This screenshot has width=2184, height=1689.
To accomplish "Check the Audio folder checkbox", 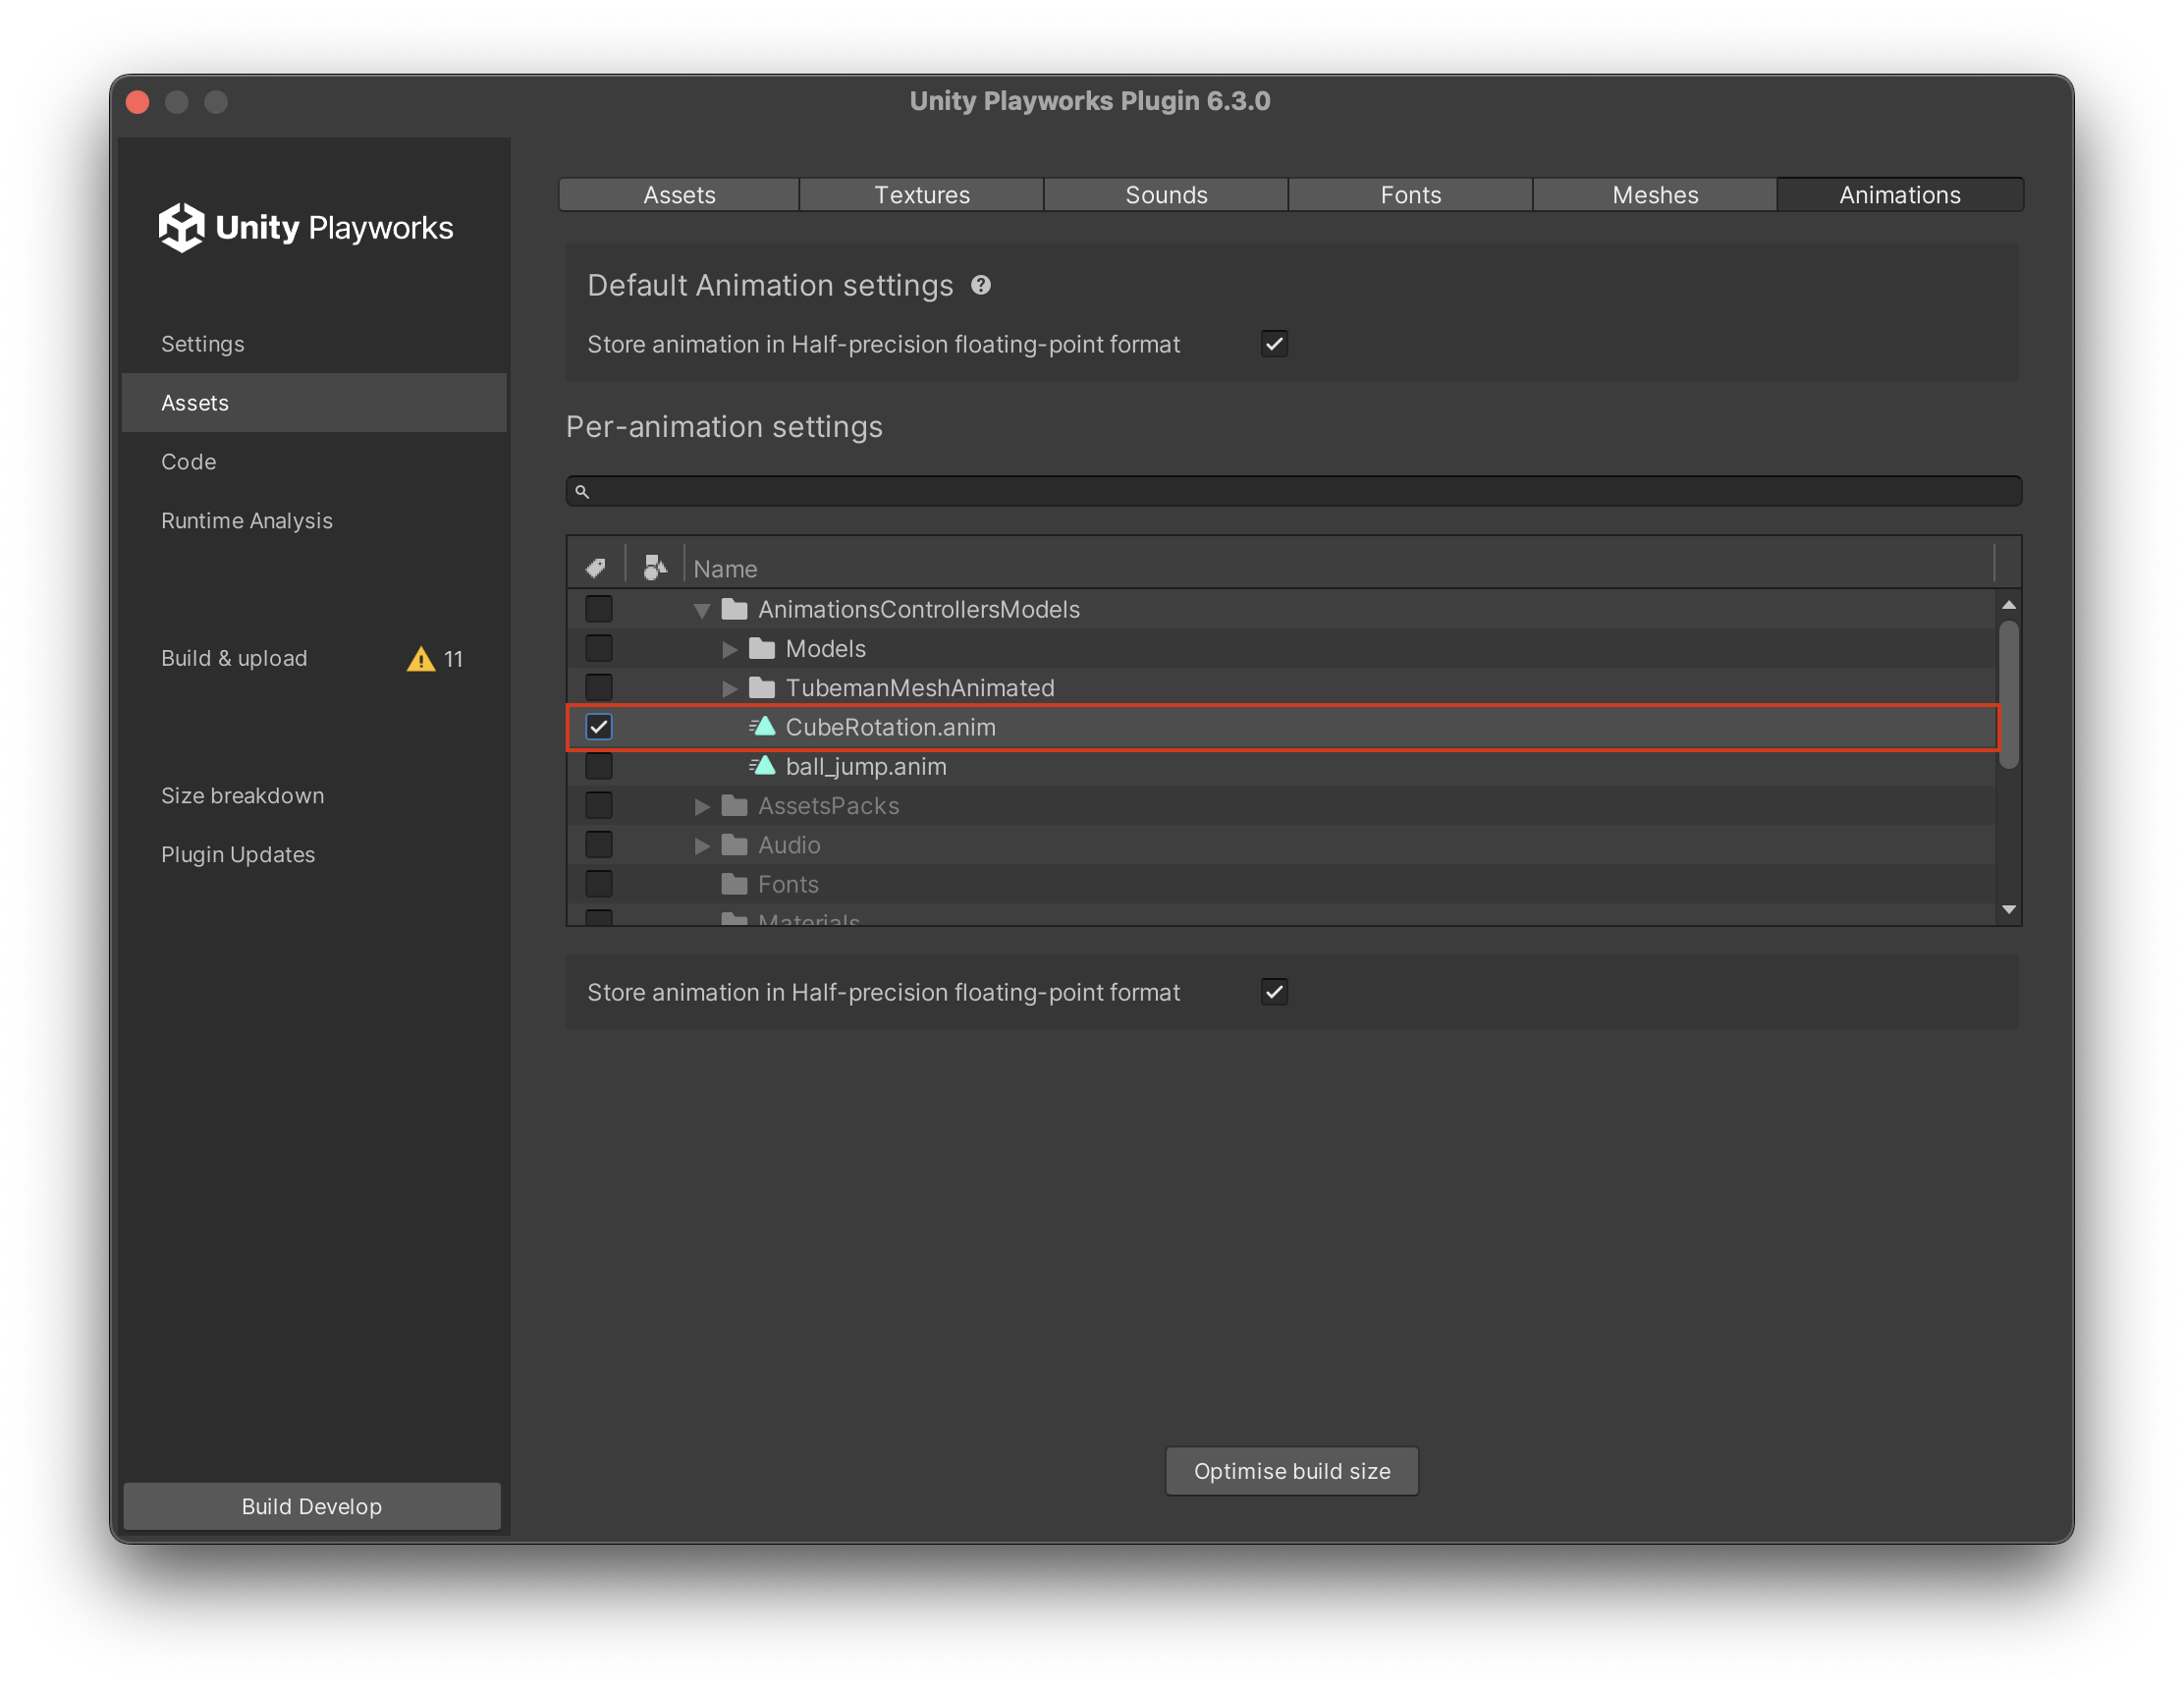I will (599, 845).
